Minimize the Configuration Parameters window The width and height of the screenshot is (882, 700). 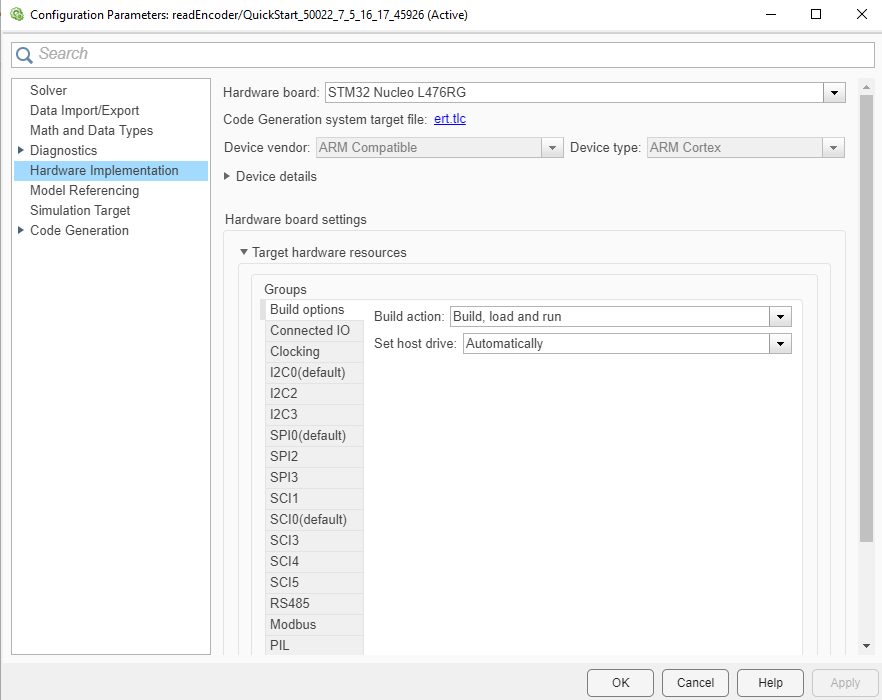click(771, 14)
